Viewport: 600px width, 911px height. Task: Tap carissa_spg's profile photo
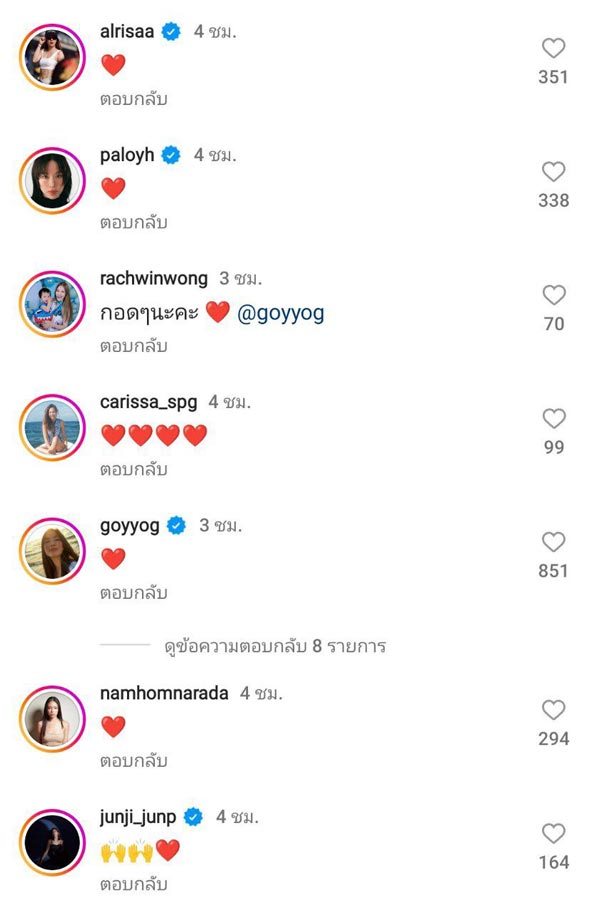pos(52,428)
